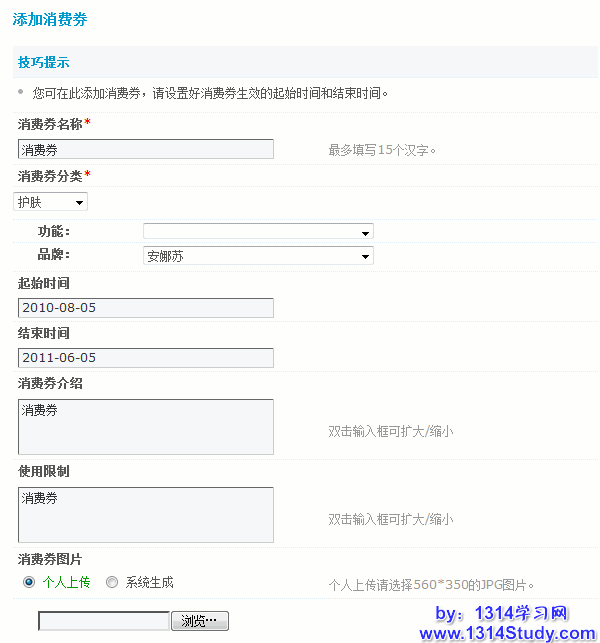Click inside the 使用限制 text area

tap(146, 515)
